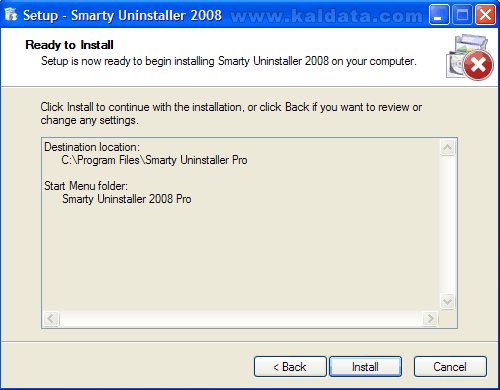This screenshot has width=500, height=390.
Task: Click the 'Destination location:' label
Action: tap(92, 147)
